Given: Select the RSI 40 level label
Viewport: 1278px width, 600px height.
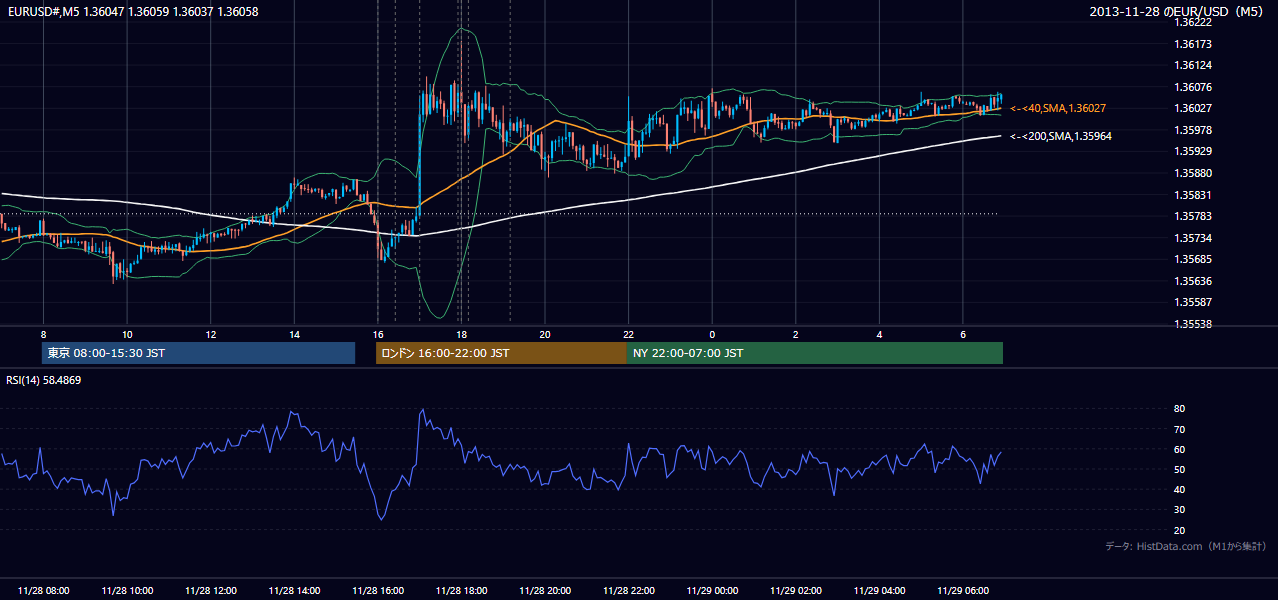Looking at the screenshot, I should coord(1179,489).
